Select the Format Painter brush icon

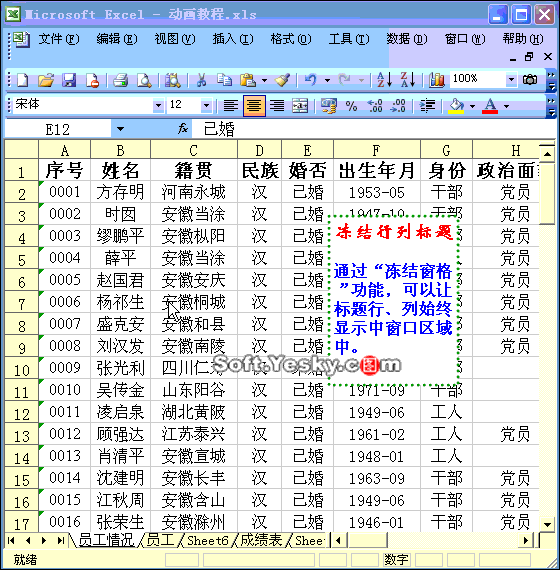coord(282,80)
